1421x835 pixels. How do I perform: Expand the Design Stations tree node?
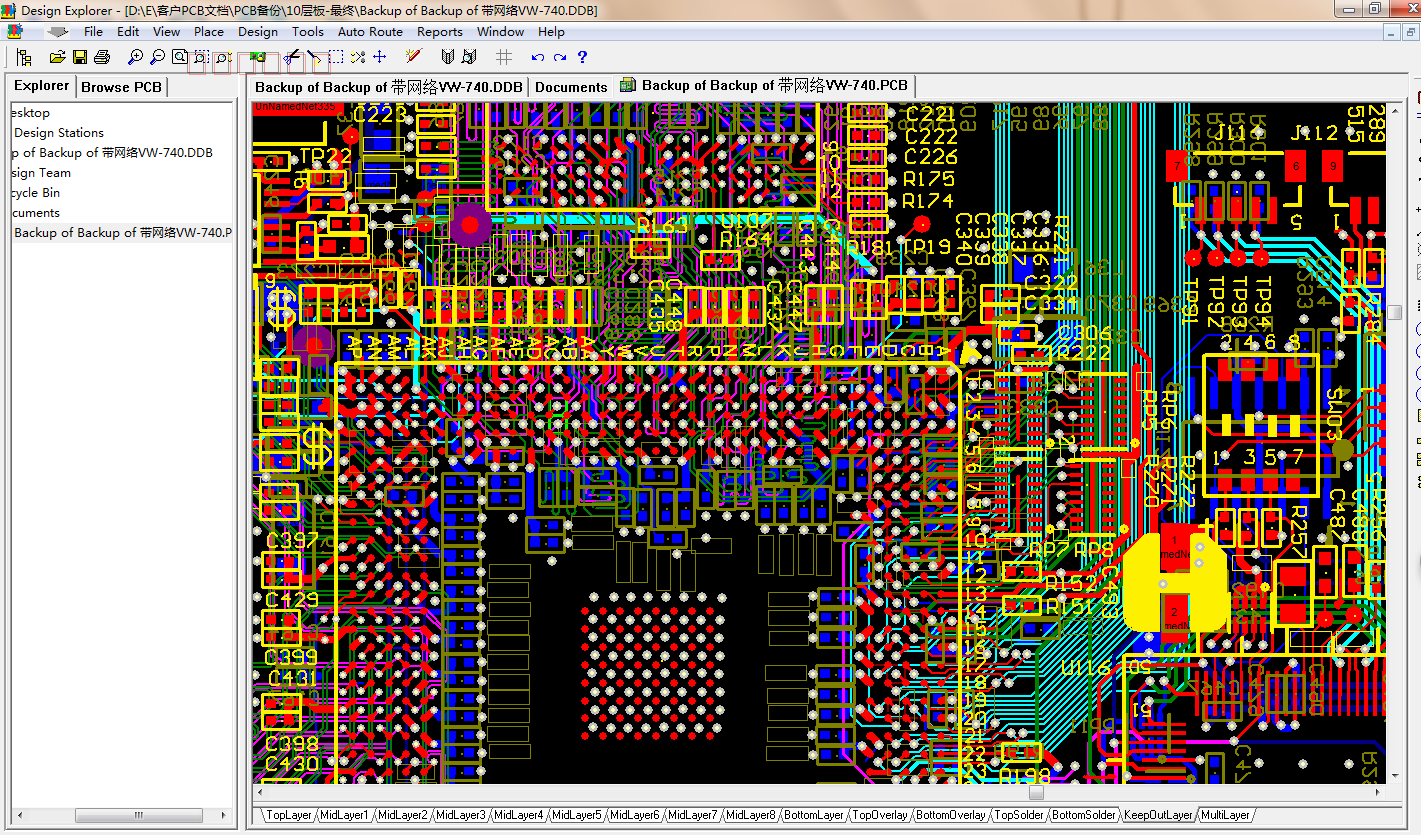point(57,132)
